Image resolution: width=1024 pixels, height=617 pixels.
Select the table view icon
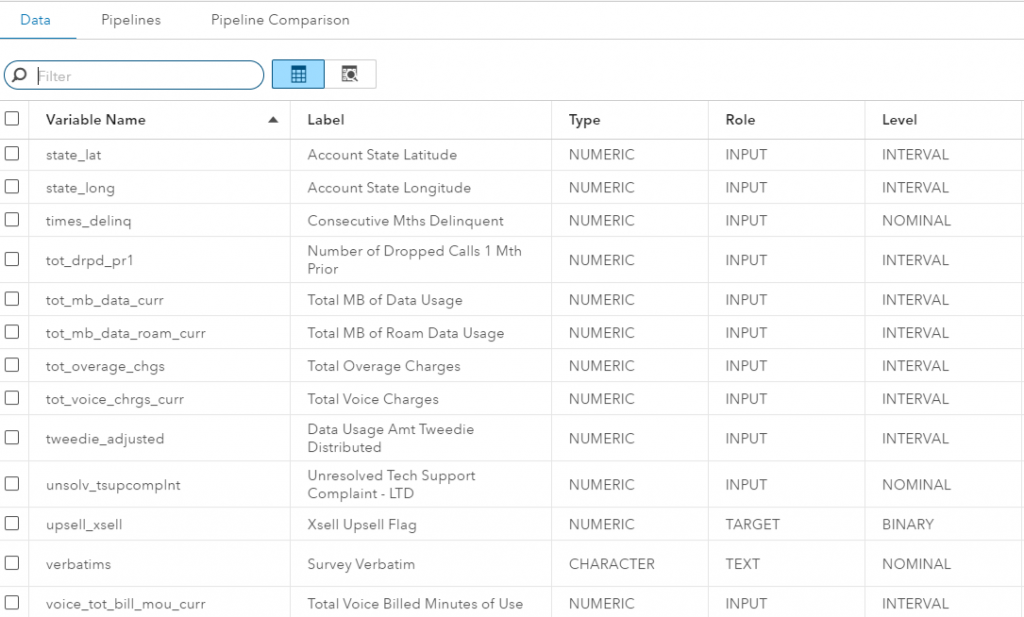(x=297, y=74)
